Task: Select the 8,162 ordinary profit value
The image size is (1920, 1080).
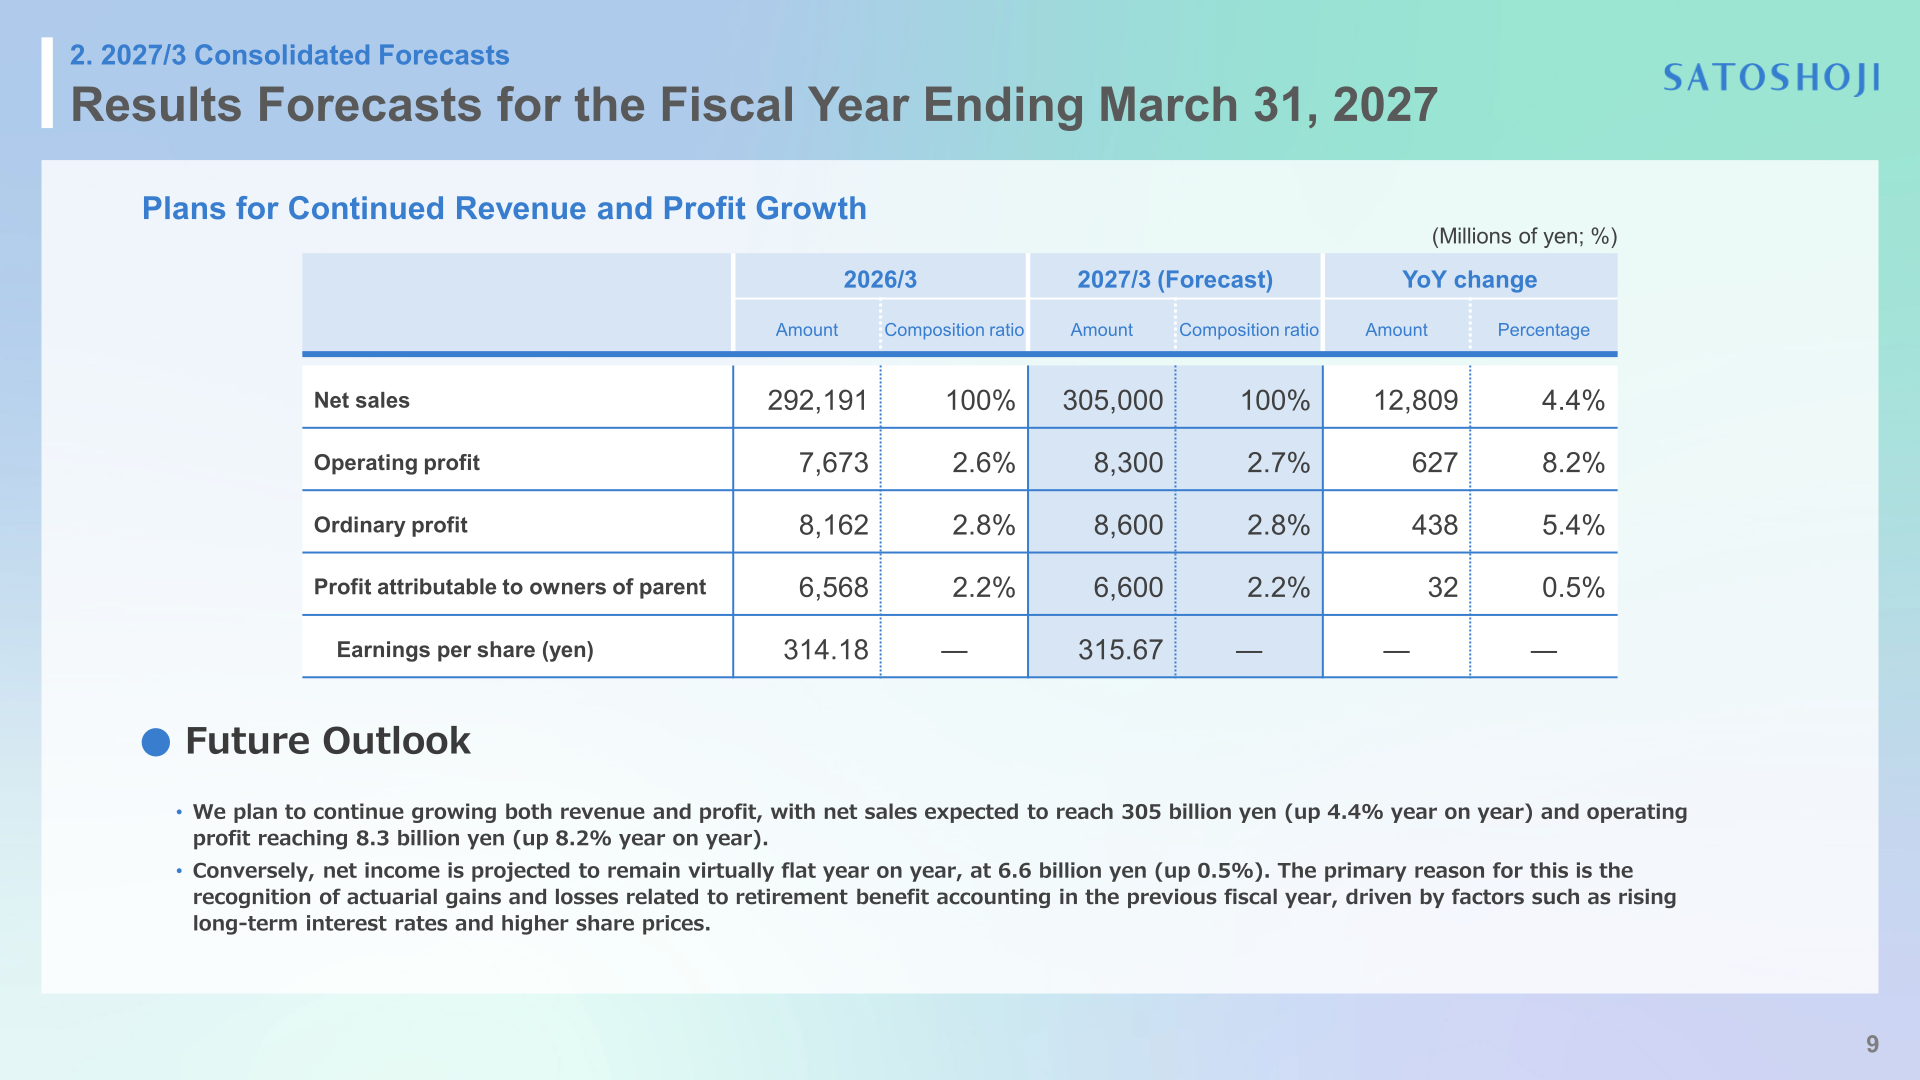Action: [x=833, y=525]
